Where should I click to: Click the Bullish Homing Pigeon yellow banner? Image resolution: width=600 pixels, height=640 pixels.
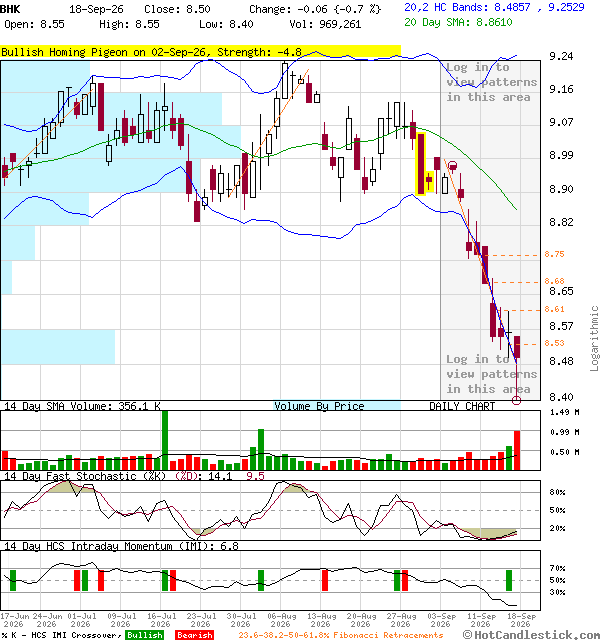[200, 52]
